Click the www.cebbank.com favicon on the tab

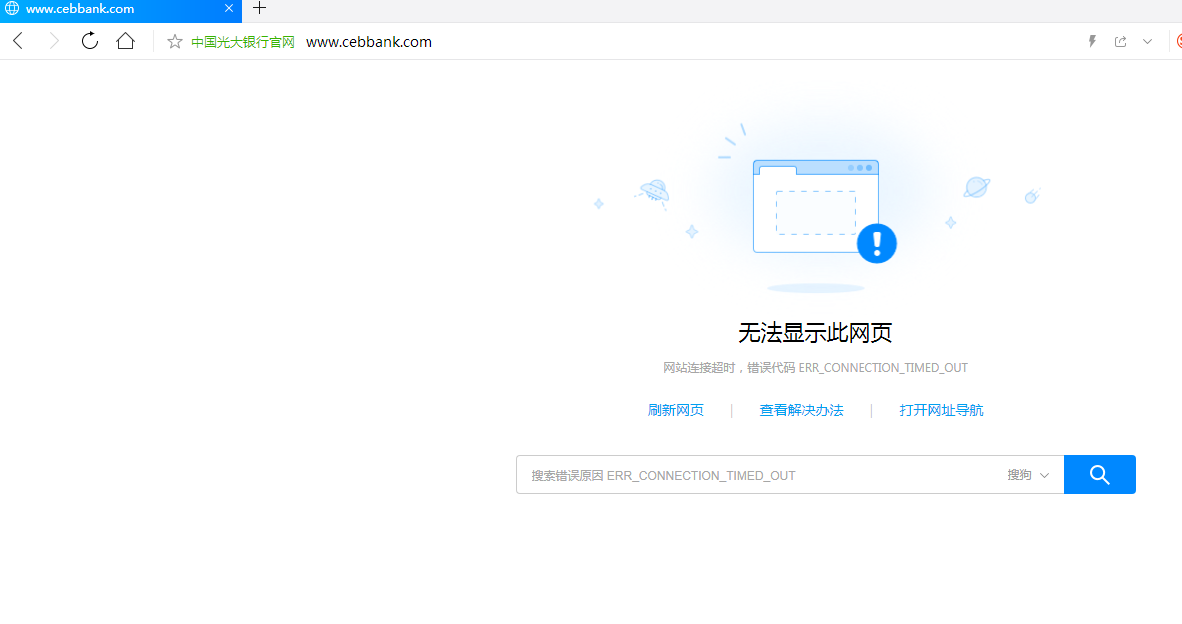11,9
